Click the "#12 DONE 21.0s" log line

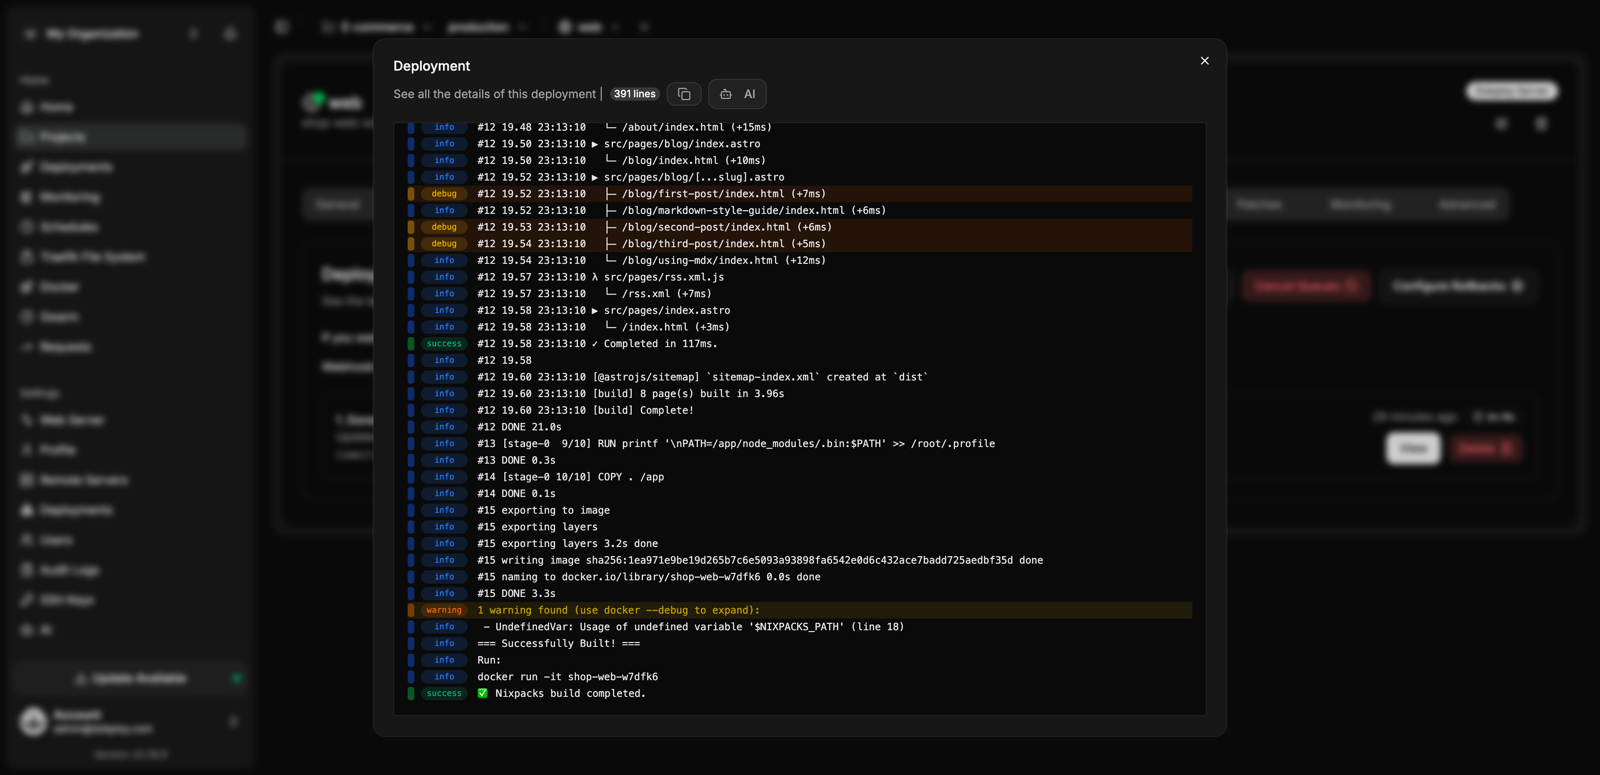coord(800,427)
